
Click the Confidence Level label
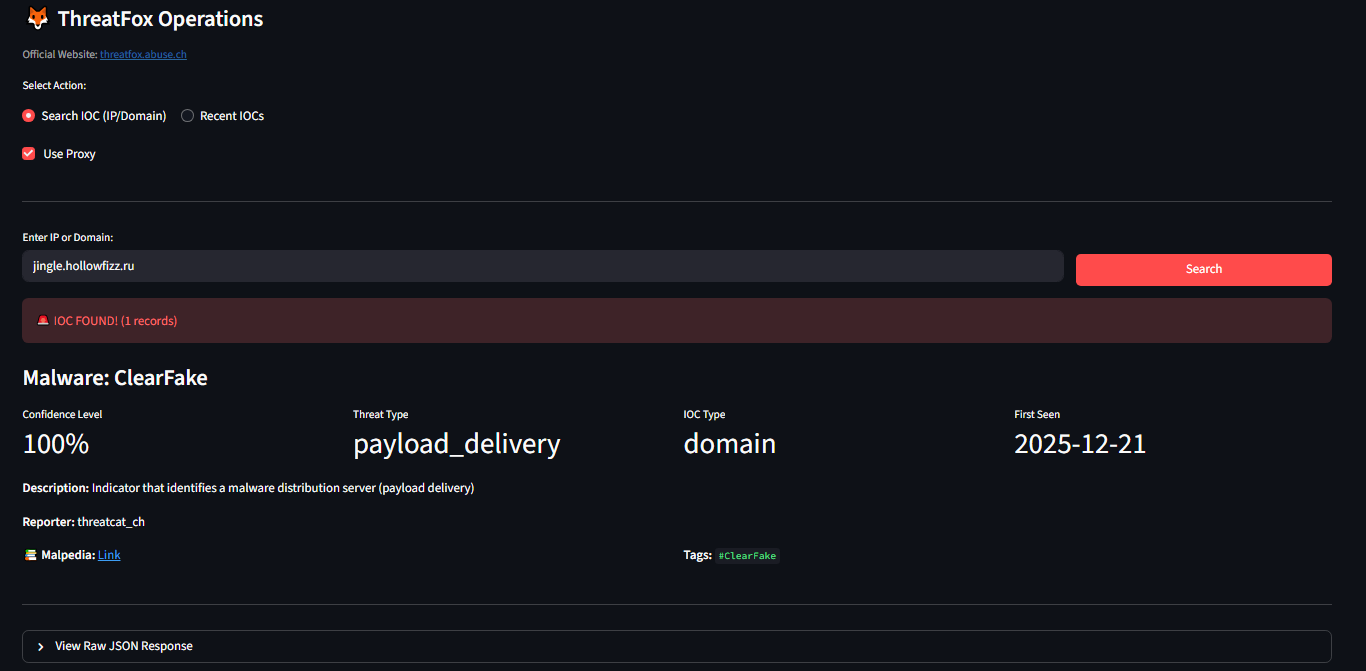click(x=62, y=414)
